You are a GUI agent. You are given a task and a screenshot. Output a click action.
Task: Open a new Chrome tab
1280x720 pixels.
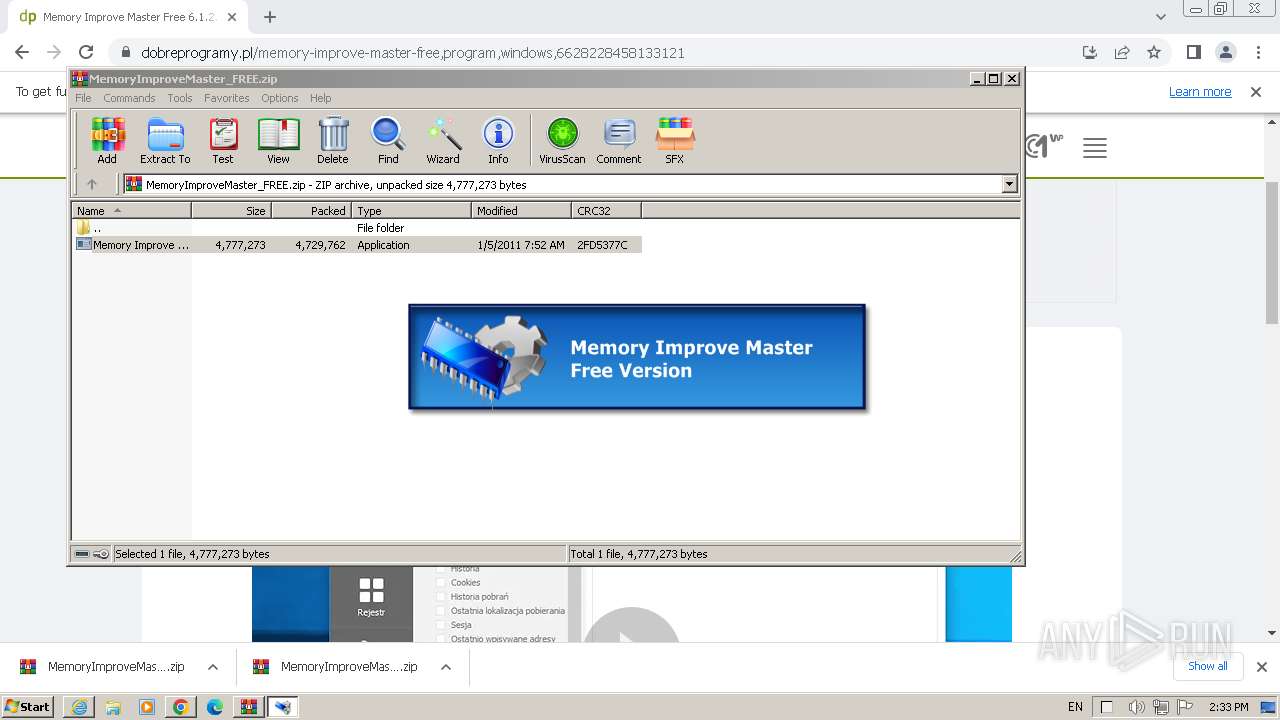click(x=270, y=17)
